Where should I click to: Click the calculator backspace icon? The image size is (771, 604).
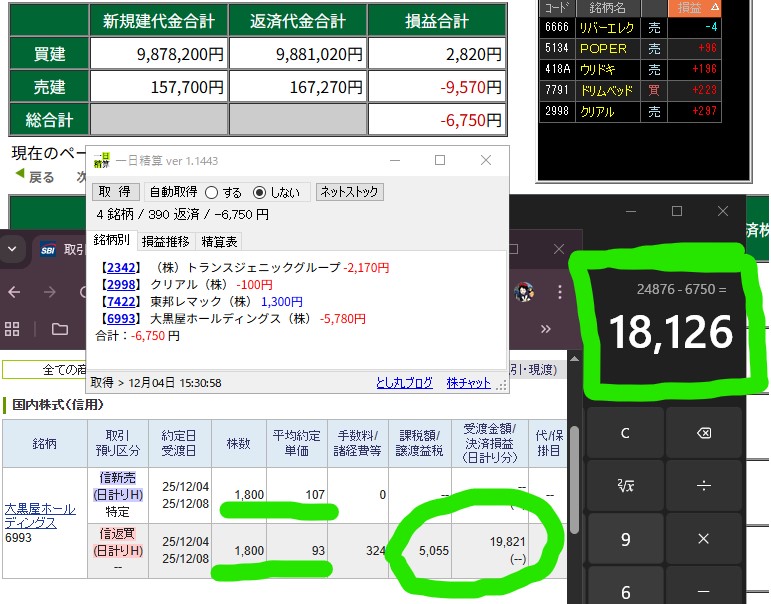point(702,434)
